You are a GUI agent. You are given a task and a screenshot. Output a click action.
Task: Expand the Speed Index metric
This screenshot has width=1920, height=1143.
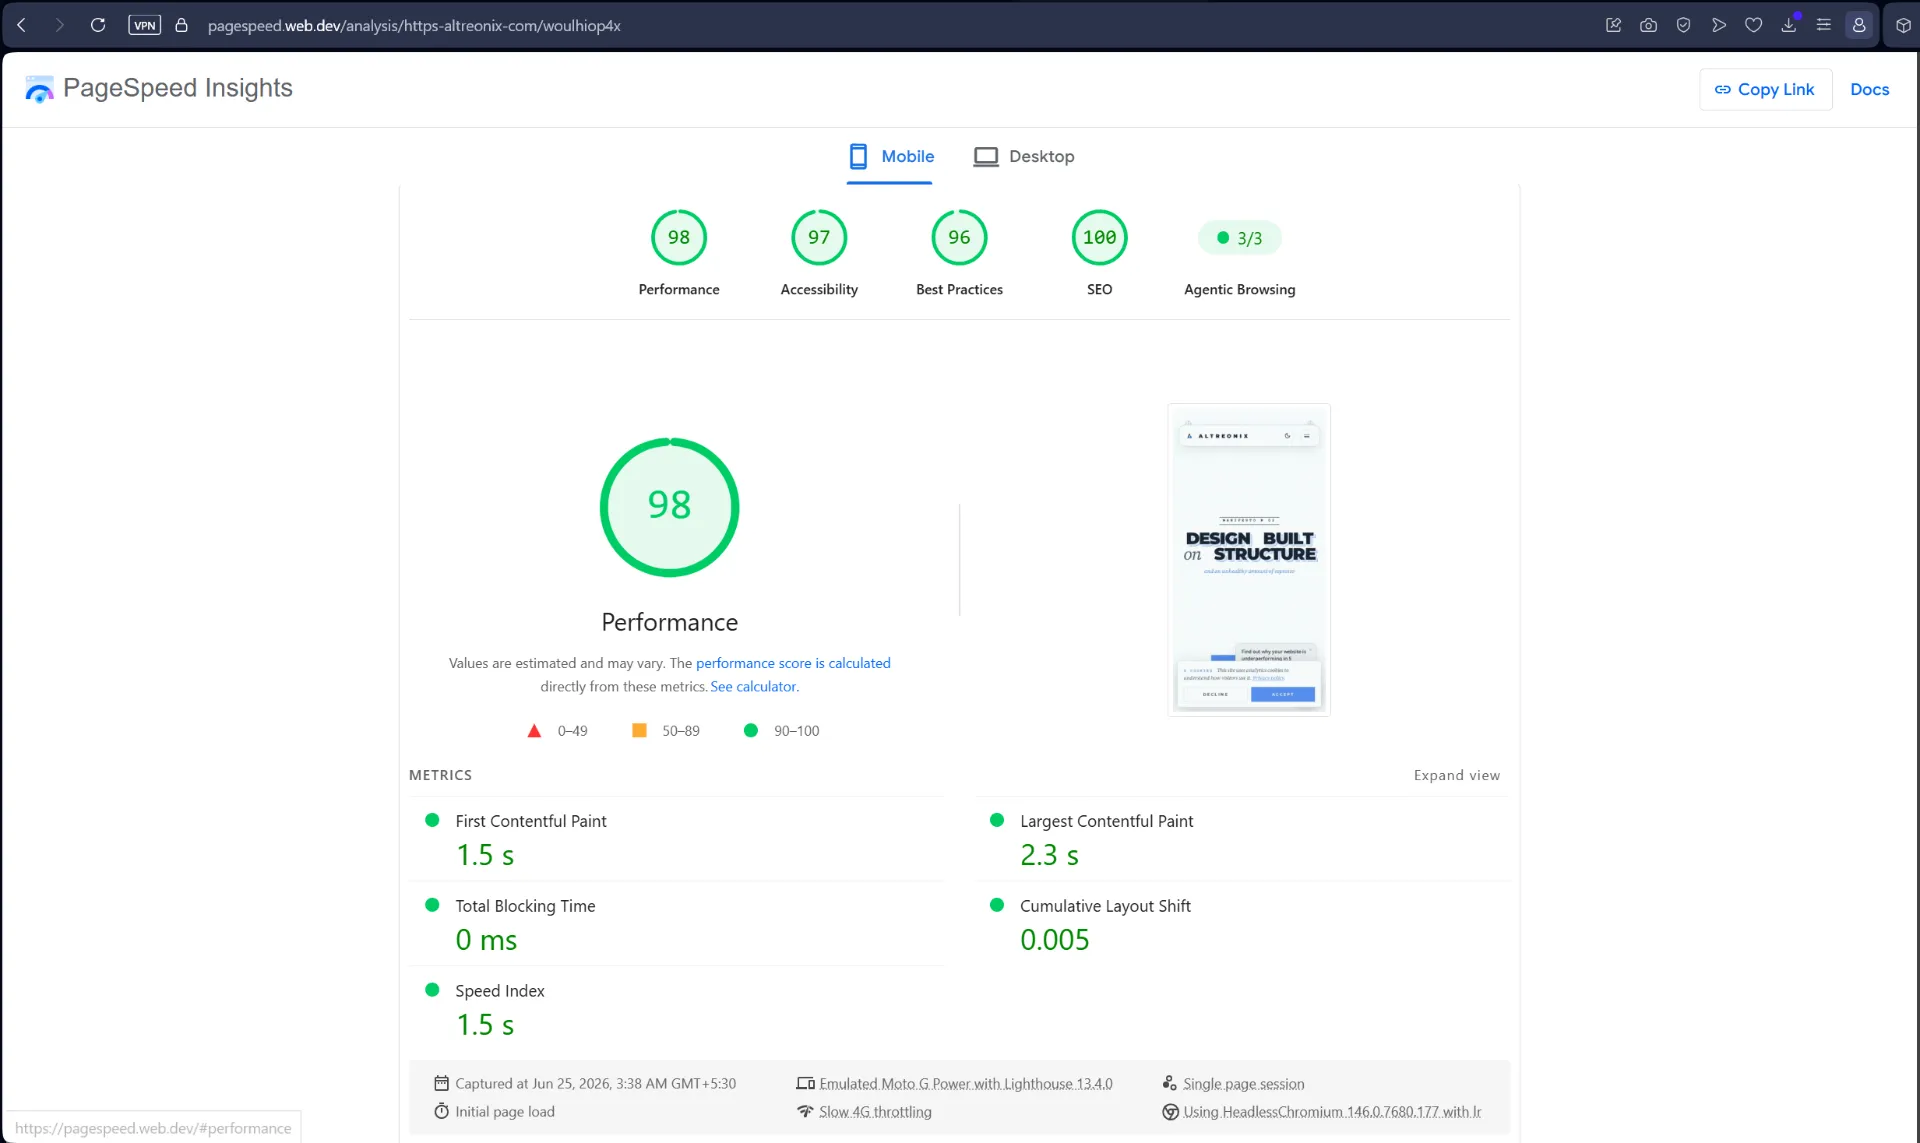click(676, 1009)
